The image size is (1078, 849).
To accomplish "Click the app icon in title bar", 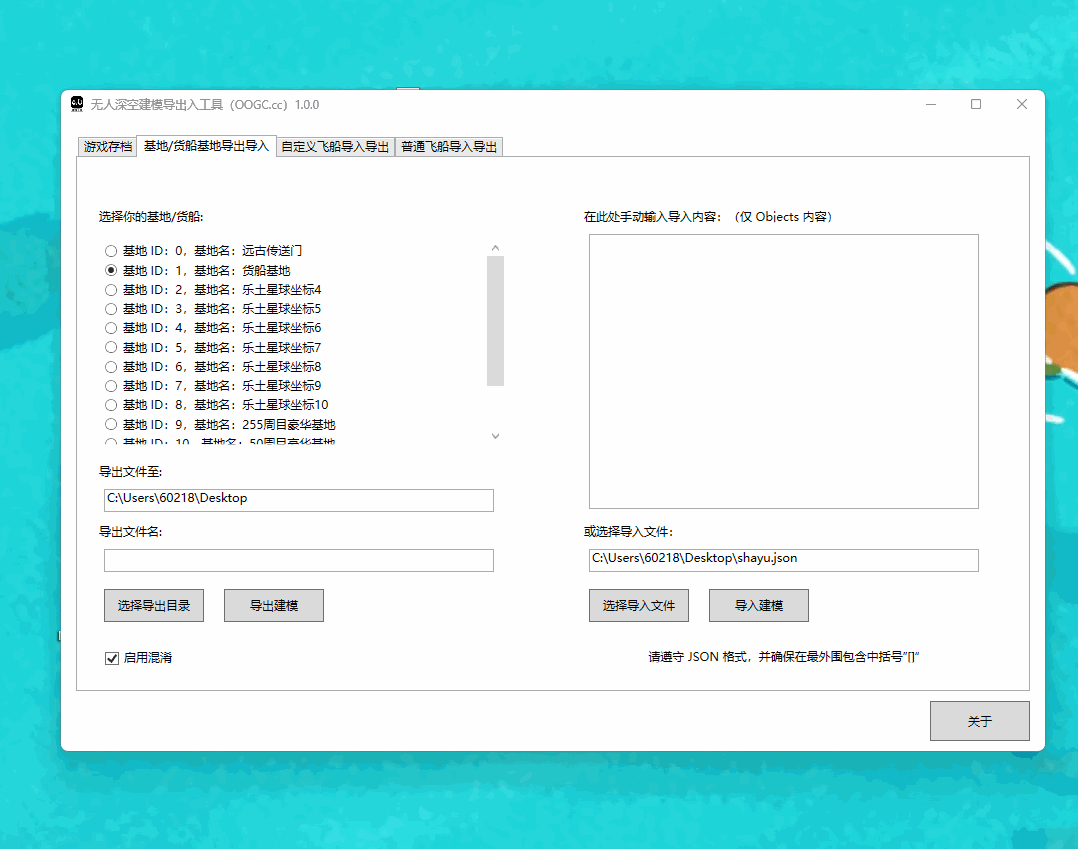I will (x=77, y=104).
